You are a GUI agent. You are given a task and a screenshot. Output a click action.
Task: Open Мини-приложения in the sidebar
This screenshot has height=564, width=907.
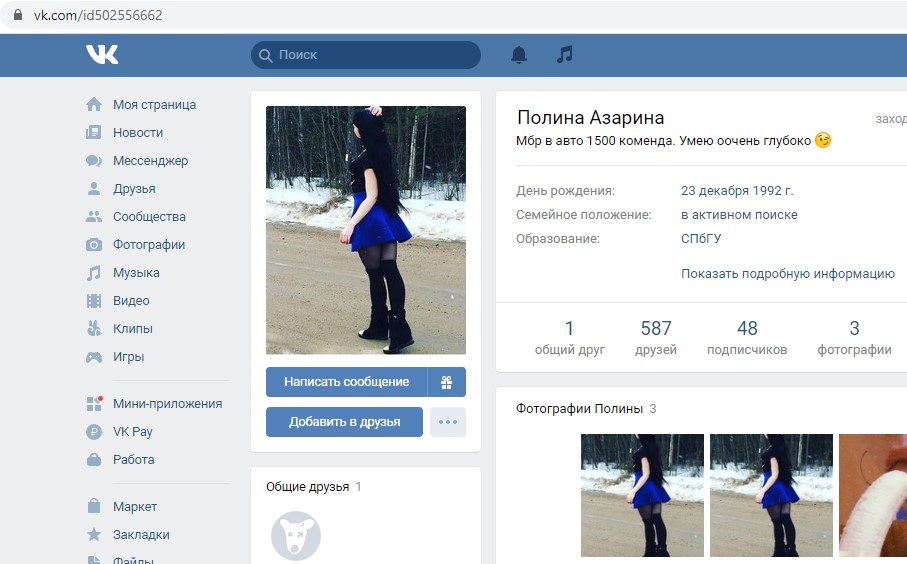167,404
